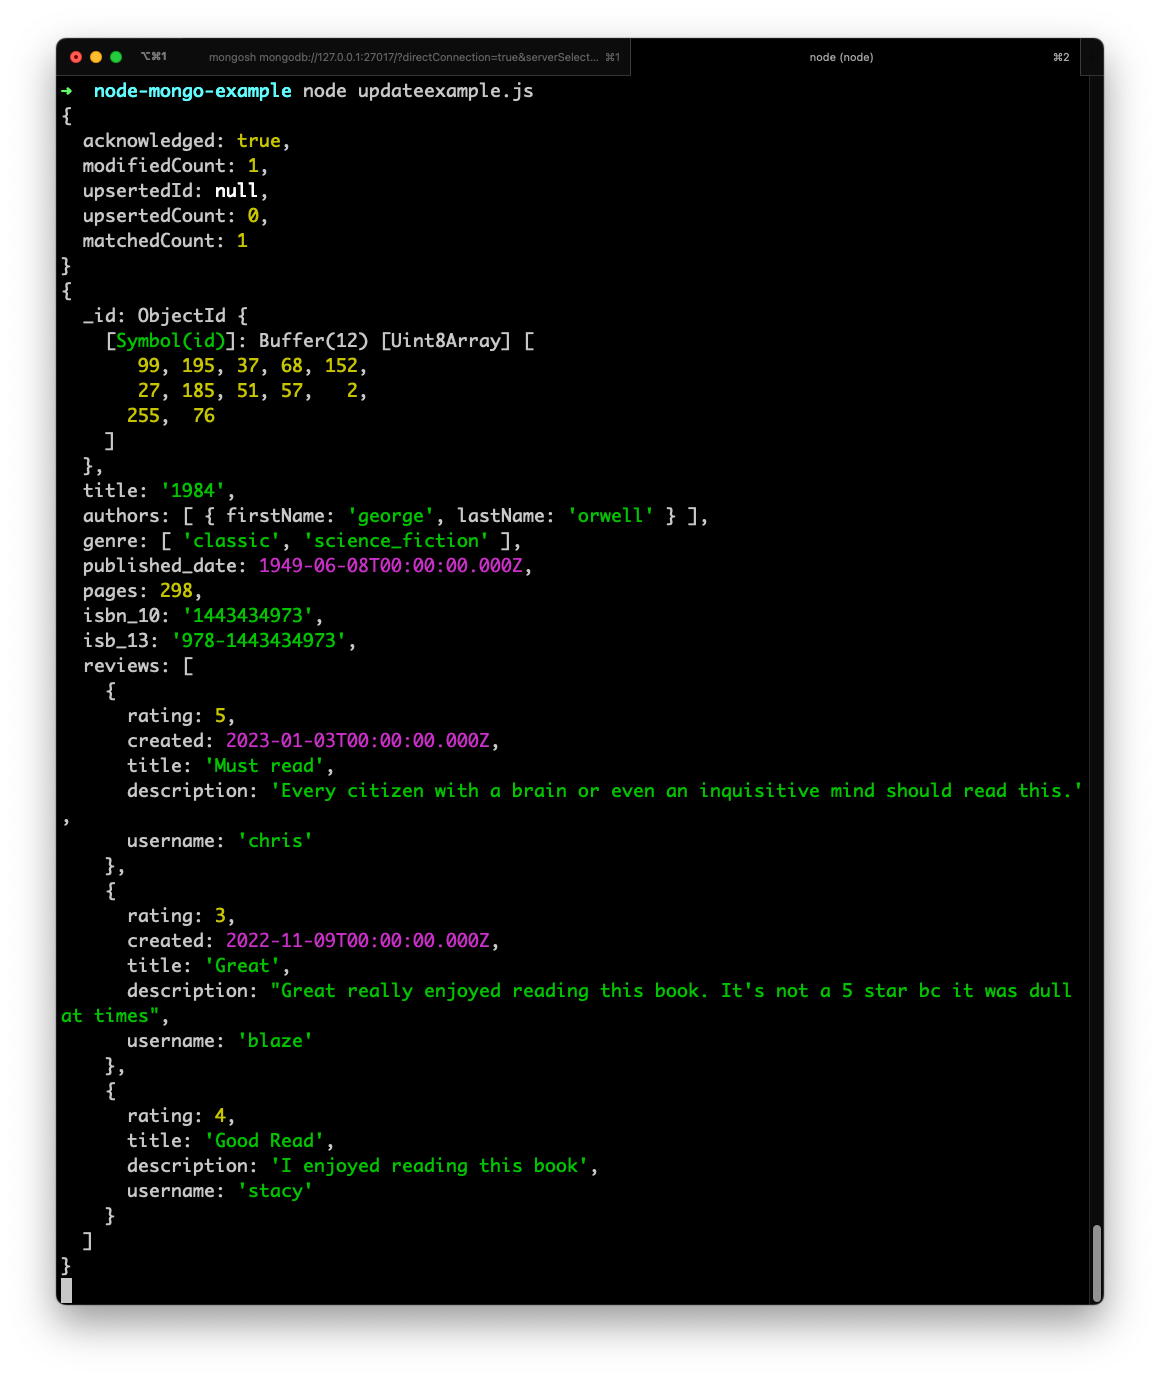This screenshot has width=1160, height=1379.
Task: Click the author last name 'orwell'
Action: coord(611,516)
